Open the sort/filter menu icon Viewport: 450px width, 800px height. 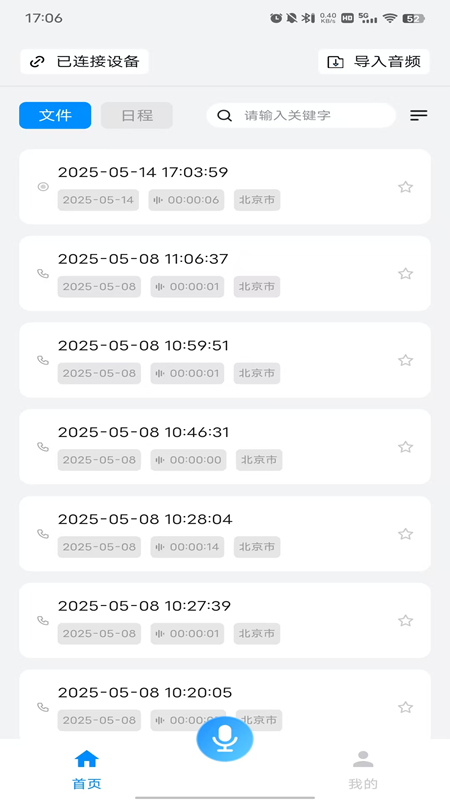point(419,115)
